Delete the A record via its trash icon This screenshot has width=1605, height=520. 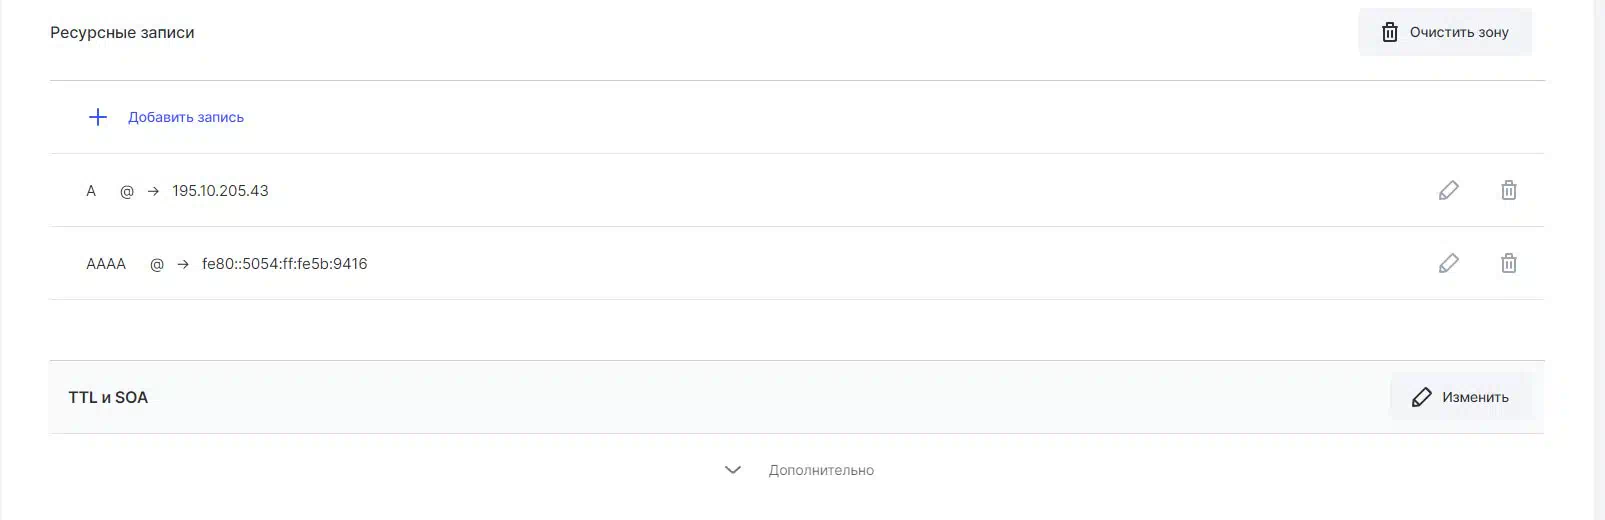click(x=1508, y=190)
